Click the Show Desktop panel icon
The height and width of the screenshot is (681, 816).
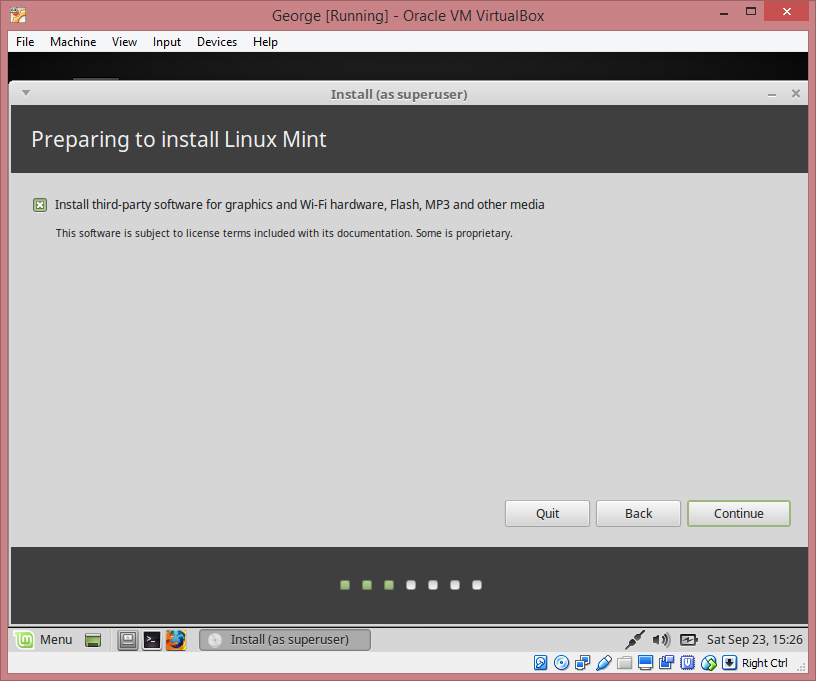coord(93,640)
